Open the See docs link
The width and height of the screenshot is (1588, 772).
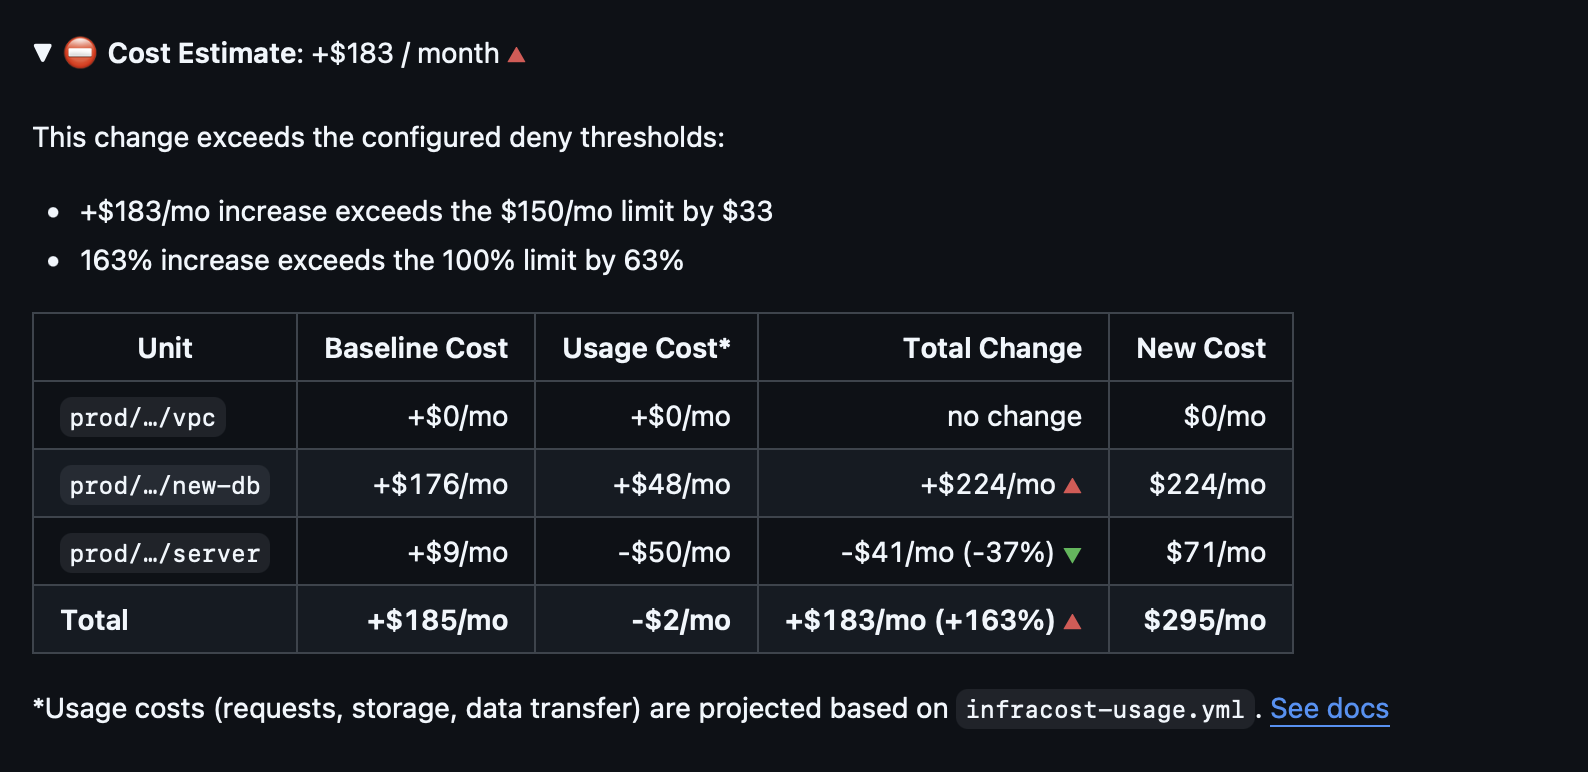click(1329, 708)
